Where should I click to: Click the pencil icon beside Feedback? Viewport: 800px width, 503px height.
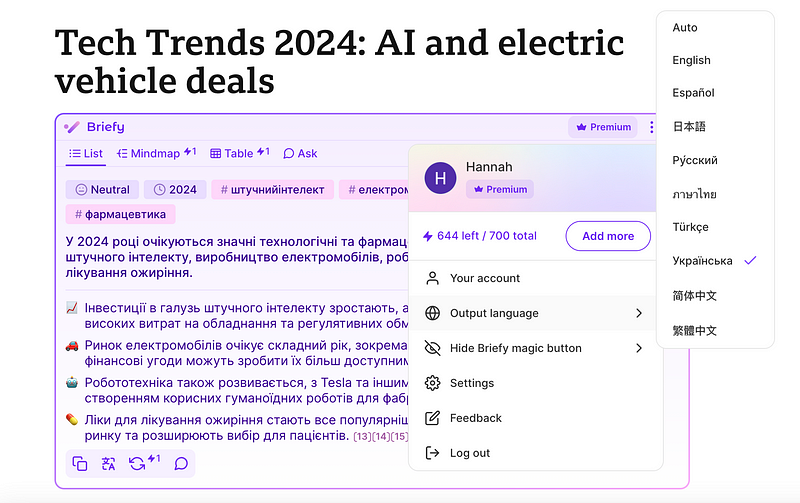click(432, 418)
